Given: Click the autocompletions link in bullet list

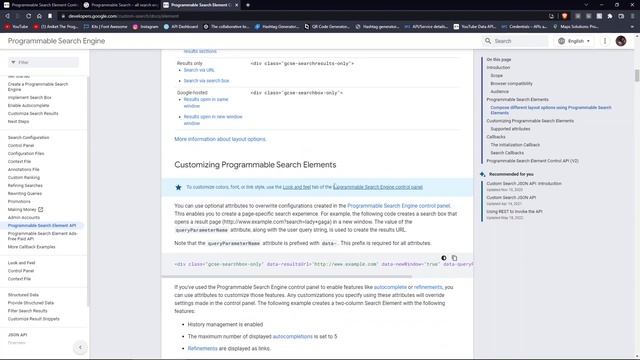Looking at the screenshot, I should point(292,336).
